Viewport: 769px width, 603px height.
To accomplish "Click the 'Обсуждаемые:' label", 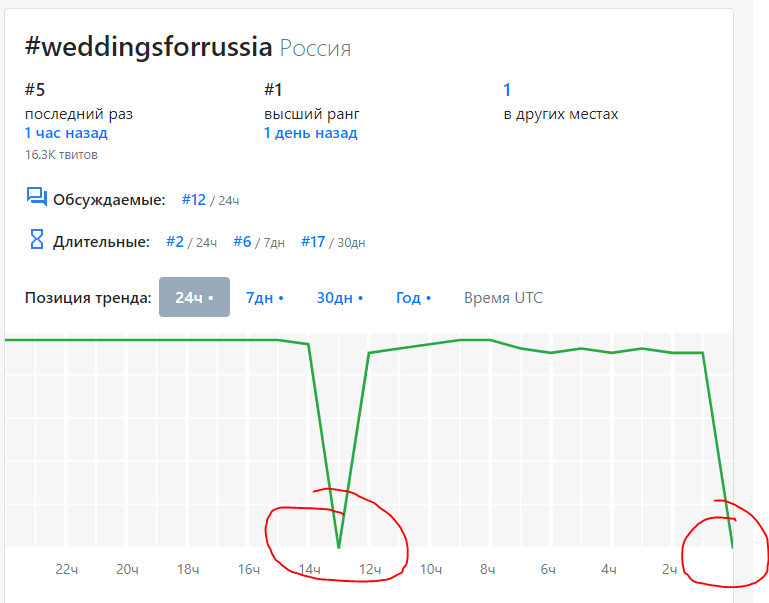I will [x=109, y=200].
